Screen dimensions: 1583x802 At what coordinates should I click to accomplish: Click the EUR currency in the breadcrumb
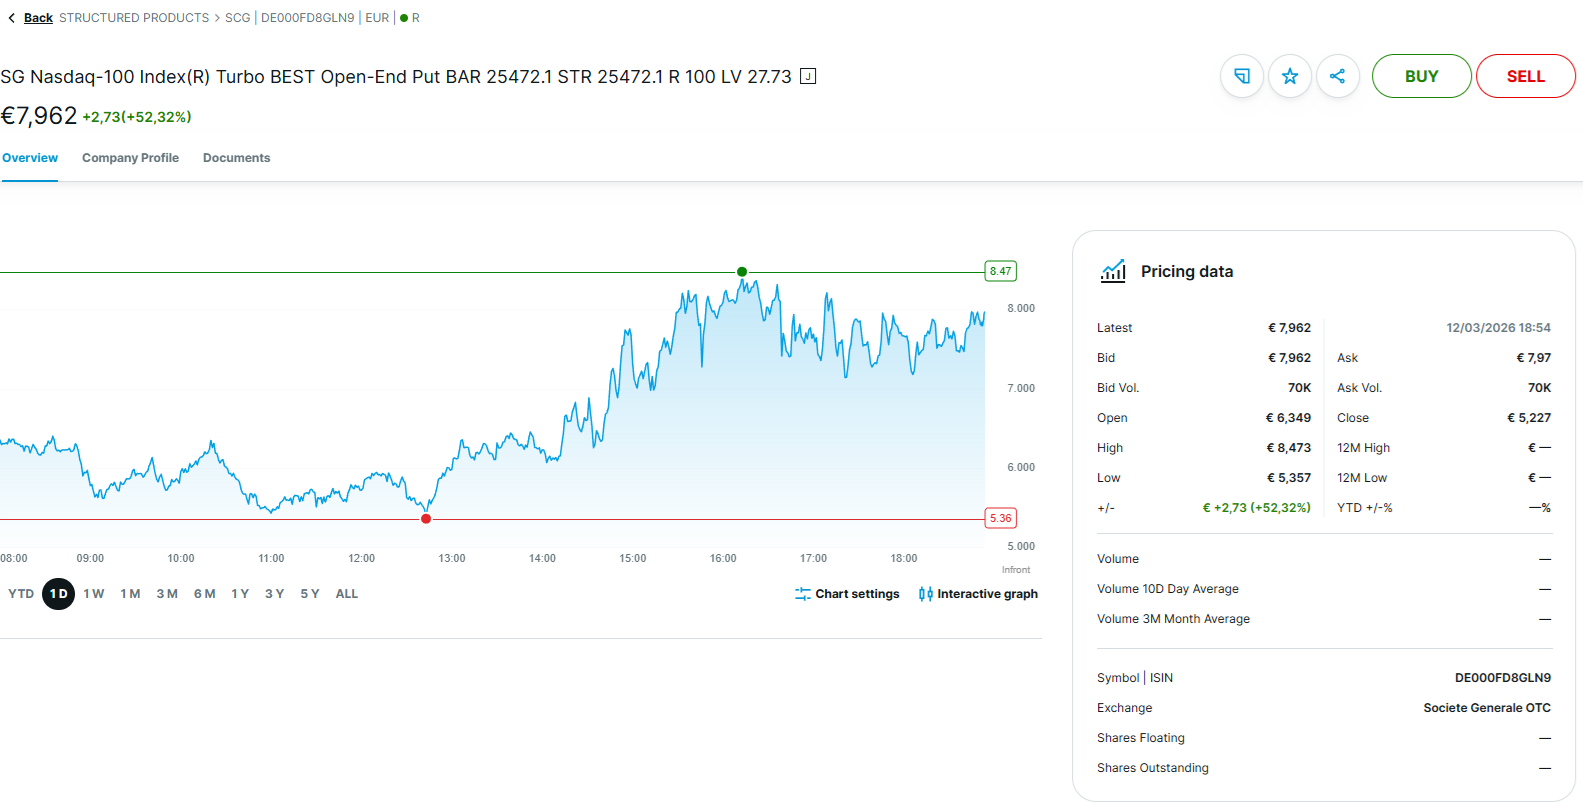377,18
